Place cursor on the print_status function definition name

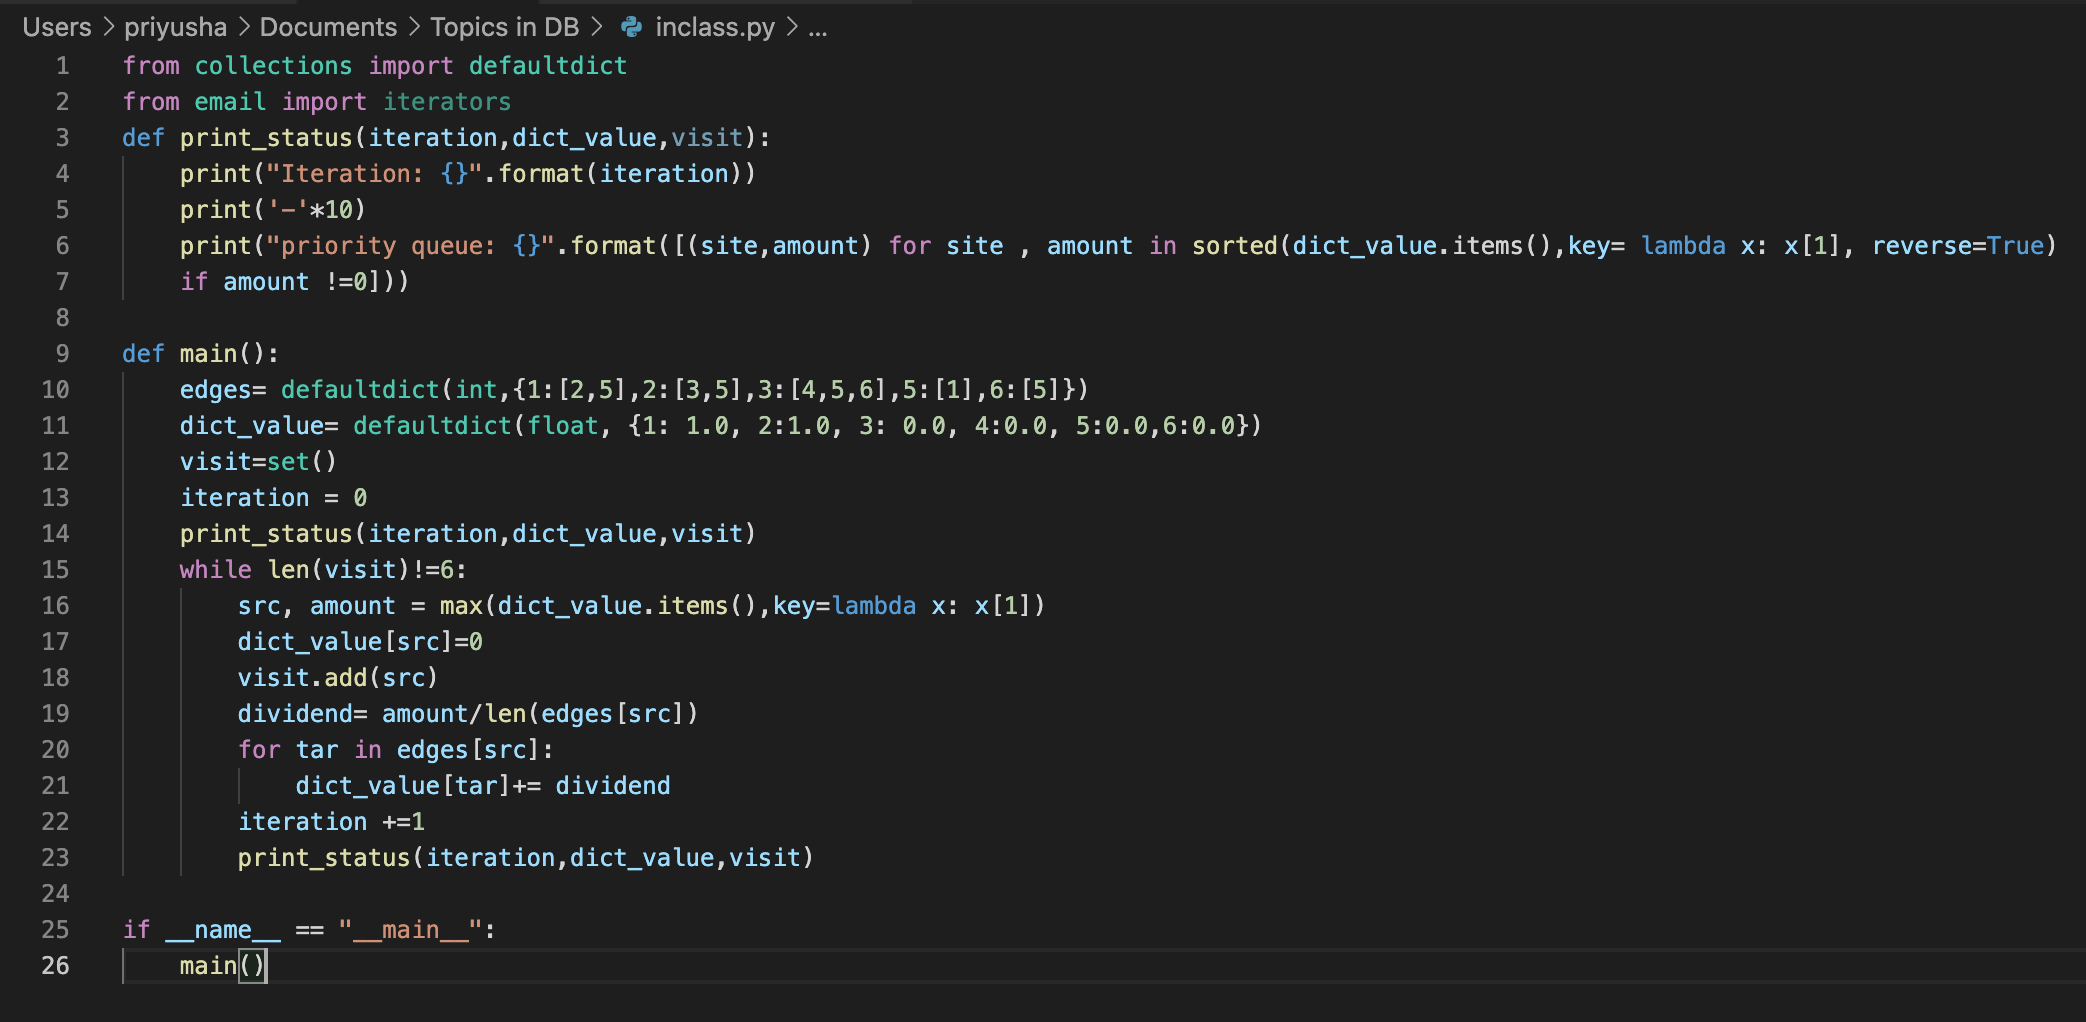[x=266, y=138]
